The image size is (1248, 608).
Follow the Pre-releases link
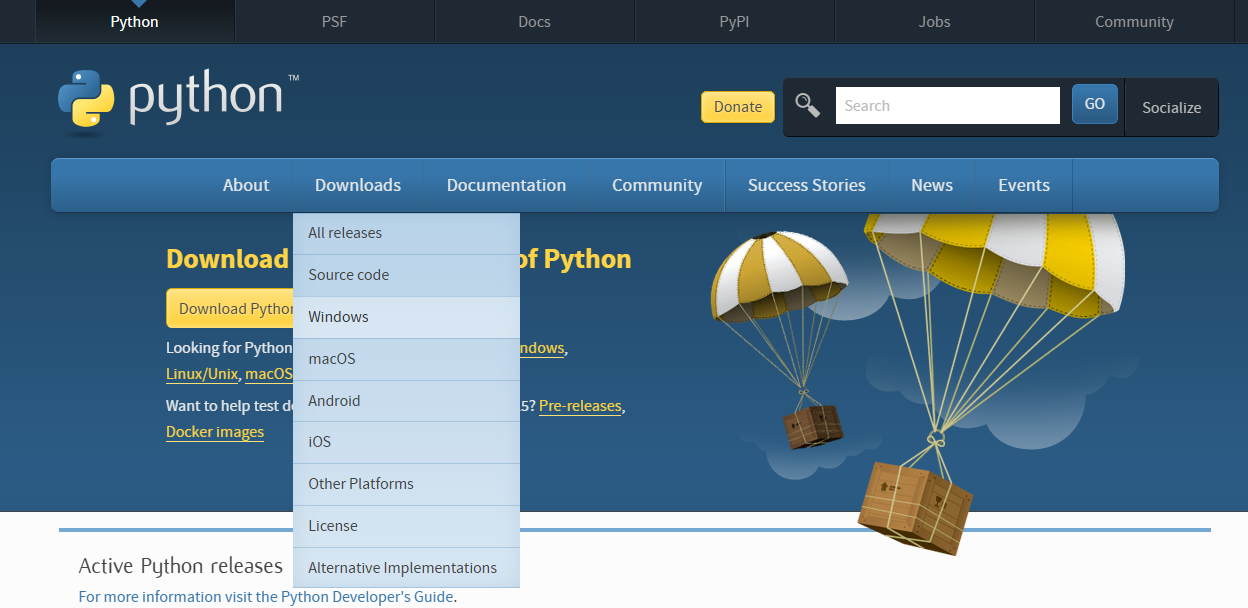pyautogui.click(x=580, y=406)
